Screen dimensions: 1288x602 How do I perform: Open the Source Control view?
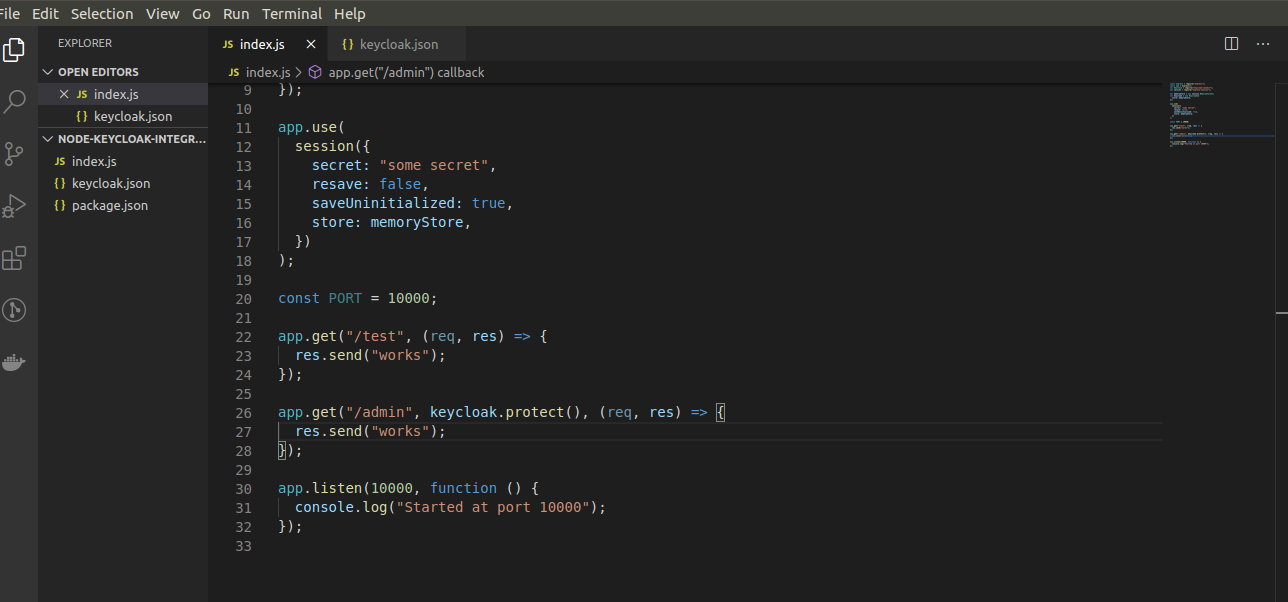(x=14, y=153)
